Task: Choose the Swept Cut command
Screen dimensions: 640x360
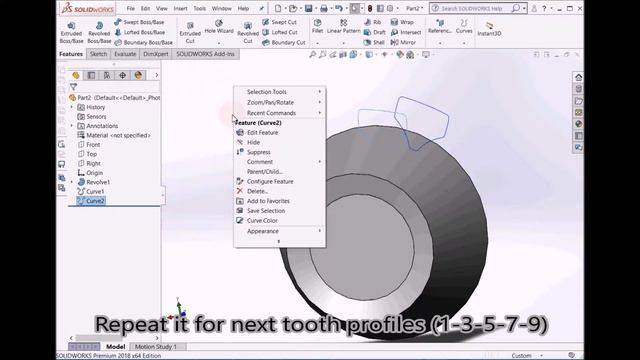Action: pyautogui.click(x=280, y=22)
